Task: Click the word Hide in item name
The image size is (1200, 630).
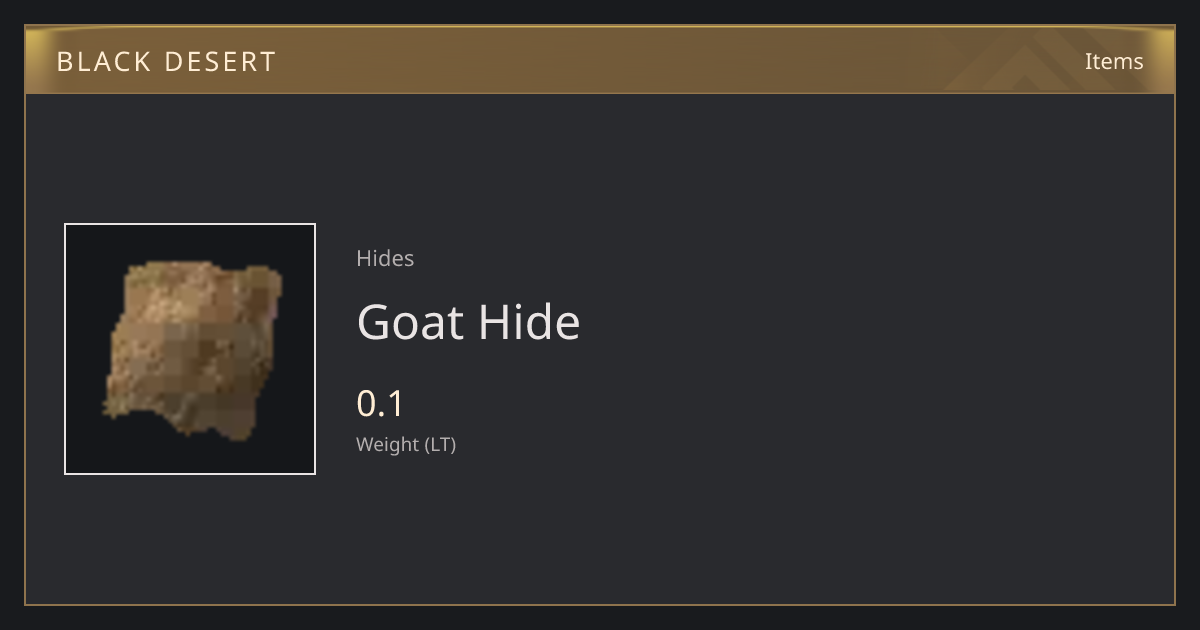Action: pos(529,322)
